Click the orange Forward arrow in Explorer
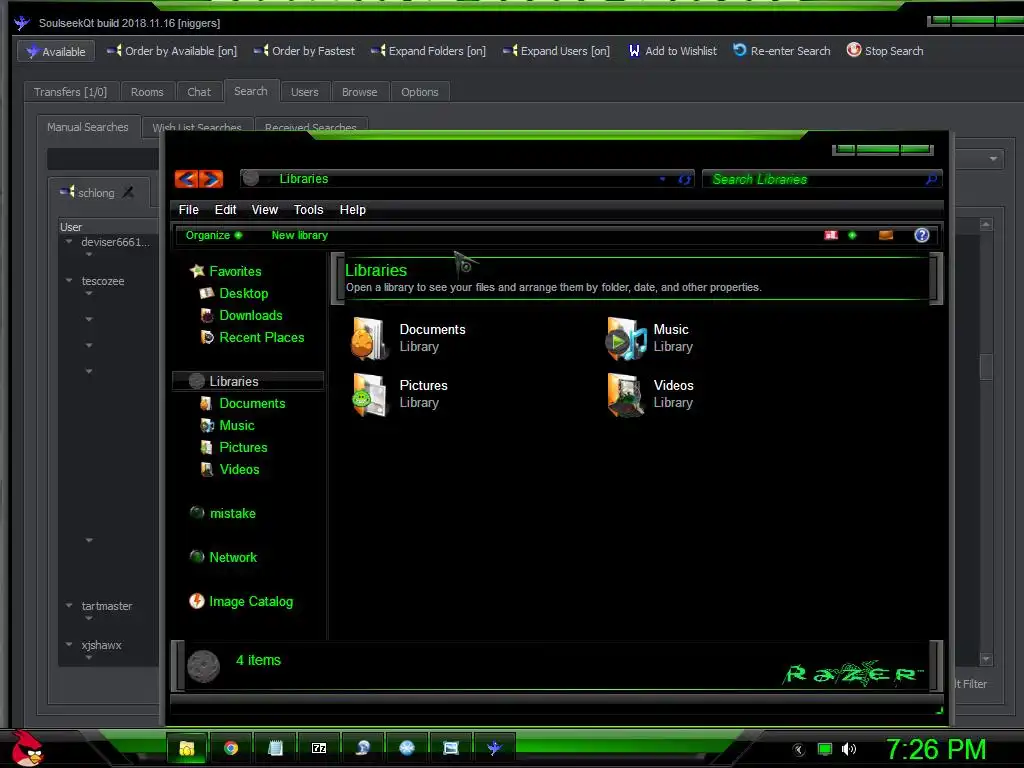Viewport: 1024px width, 768px height. pos(212,179)
